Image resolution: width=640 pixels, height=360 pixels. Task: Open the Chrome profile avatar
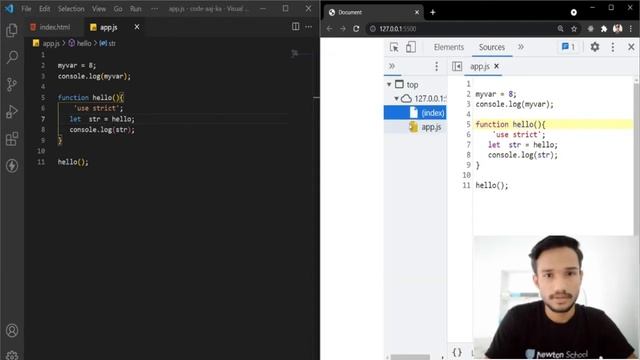pyautogui.click(x=618, y=29)
